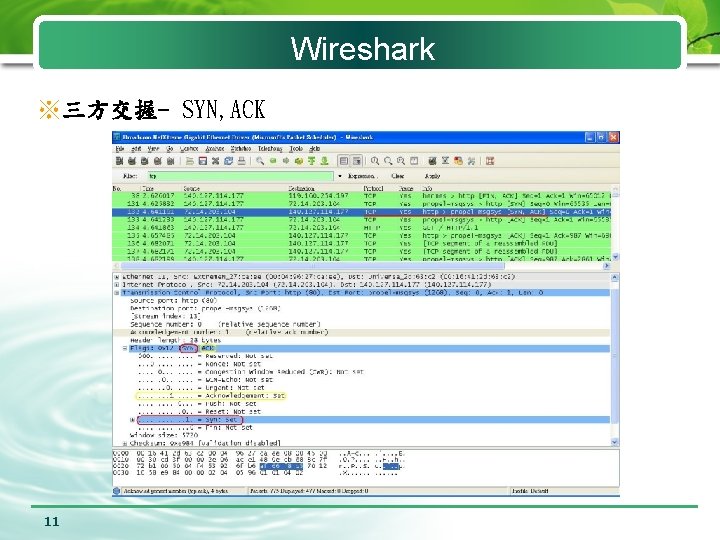The width and height of the screenshot is (720, 540).
Task: Open the View menu
Action: pos(153,149)
